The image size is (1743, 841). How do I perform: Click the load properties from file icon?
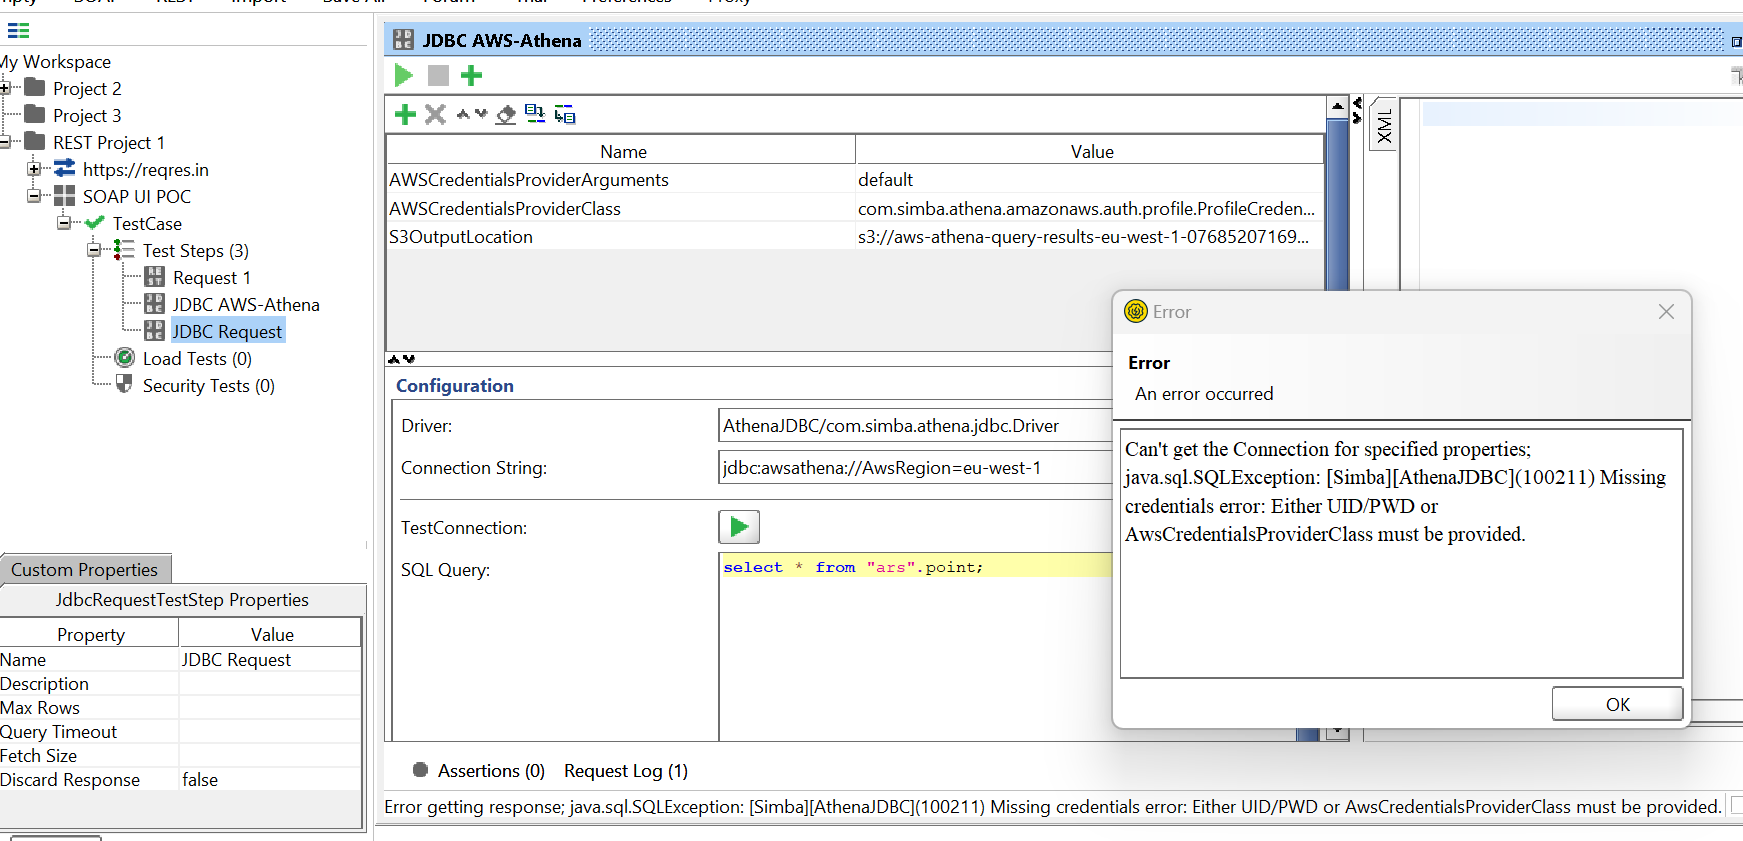click(x=535, y=113)
